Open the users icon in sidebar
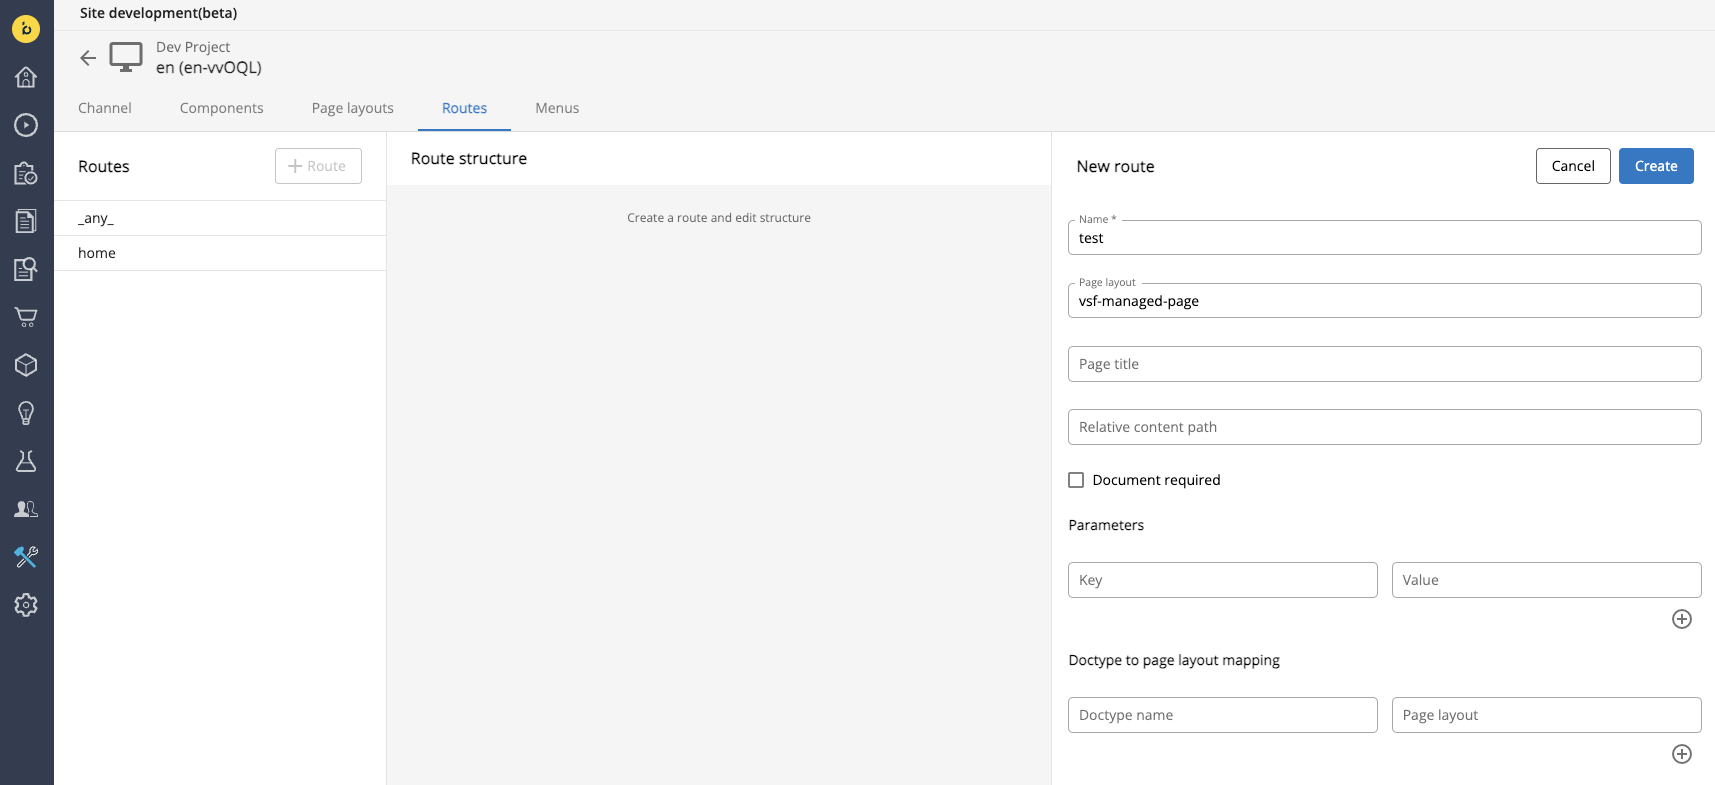Screen dimensions: 1715x785 [x=26, y=509]
